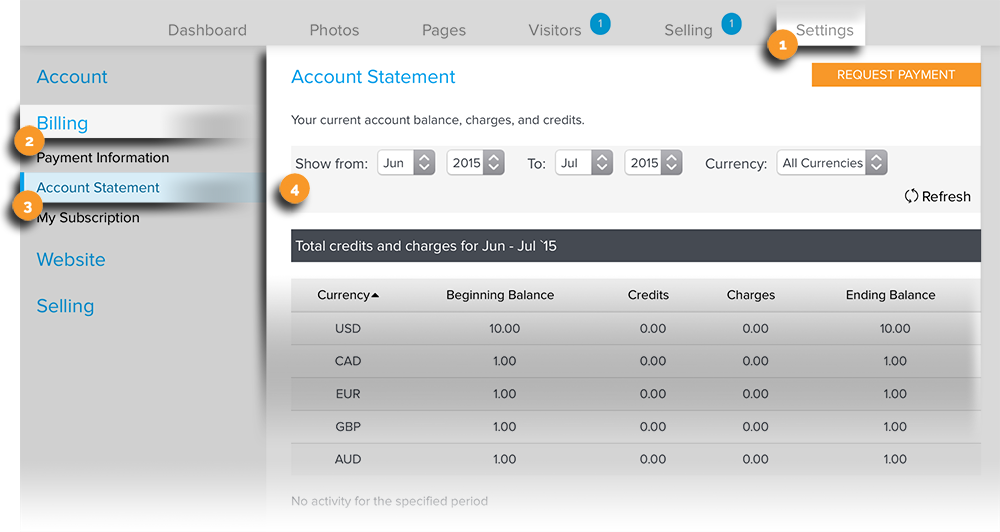The image size is (1000, 532).
Task: Click the Request Payment button
Action: pyautogui.click(x=896, y=75)
